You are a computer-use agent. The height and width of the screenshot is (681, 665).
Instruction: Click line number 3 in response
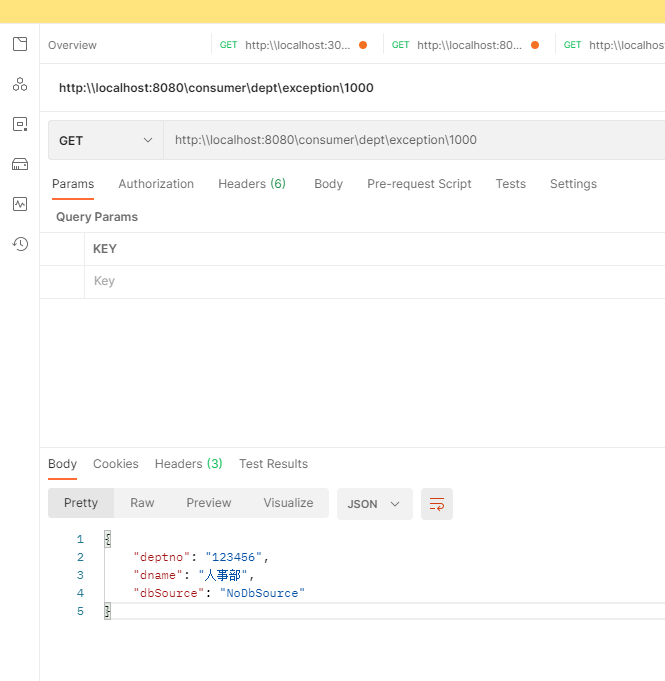[80, 575]
